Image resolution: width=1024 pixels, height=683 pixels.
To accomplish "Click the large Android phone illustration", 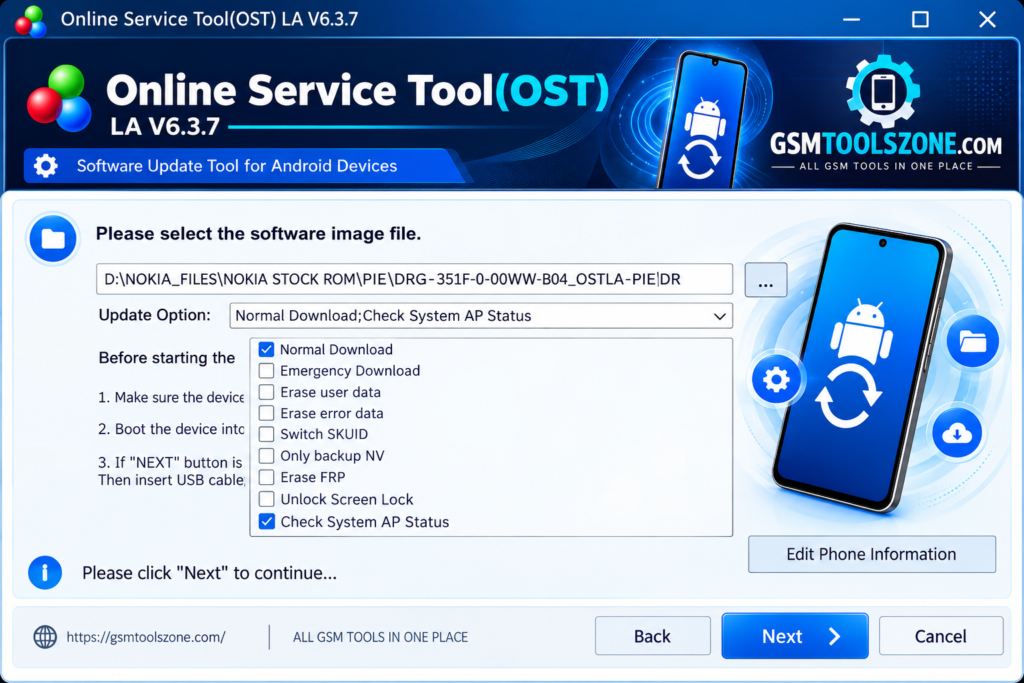I will 861,368.
